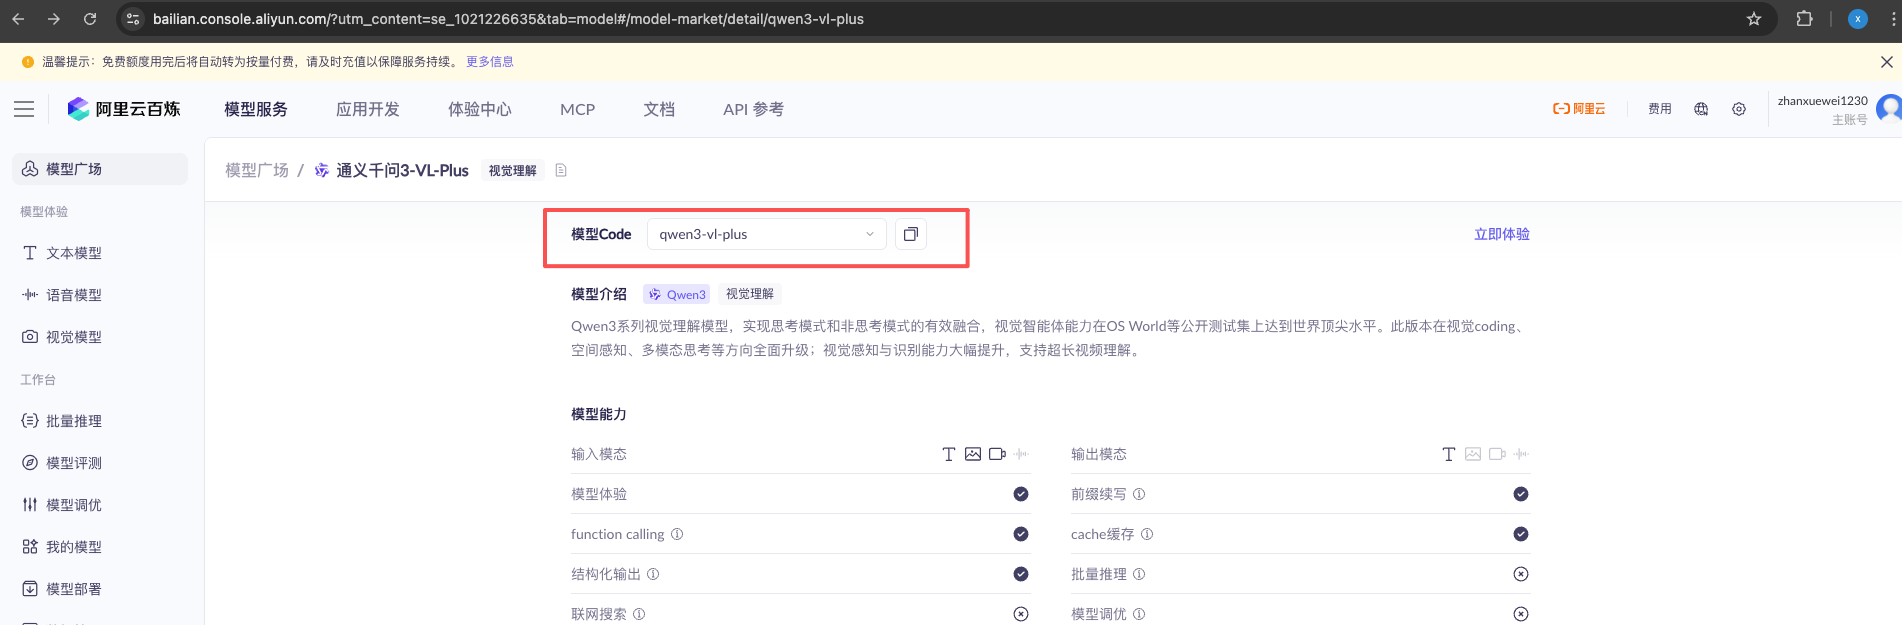1902x625 pixels.
Task: Open the settings gear icon
Action: [x=1739, y=109]
